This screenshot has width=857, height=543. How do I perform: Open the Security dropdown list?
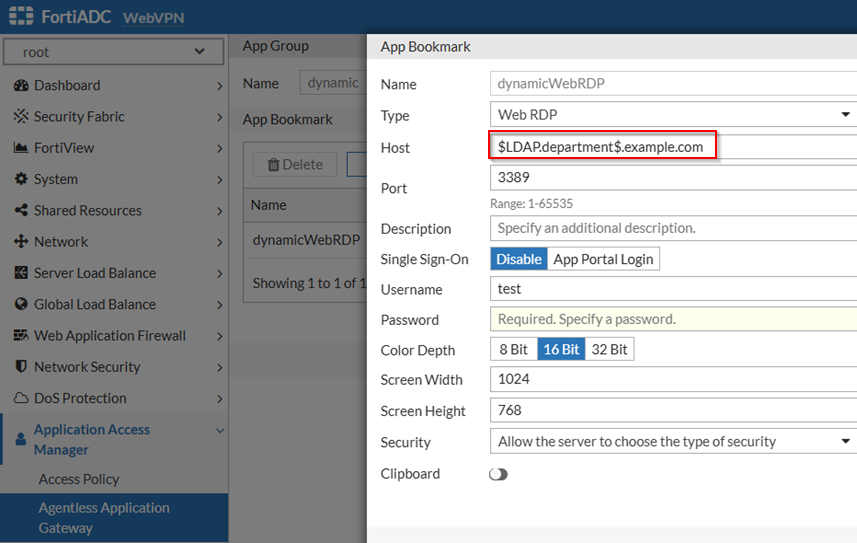[x=672, y=441]
